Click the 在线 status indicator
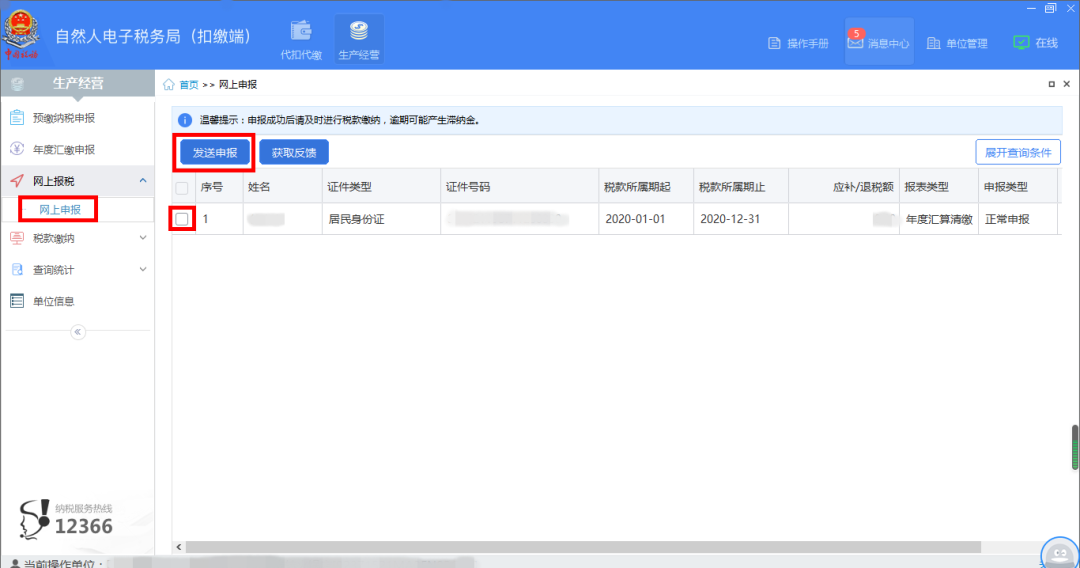The height and width of the screenshot is (568, 1080). point(1035,43)
